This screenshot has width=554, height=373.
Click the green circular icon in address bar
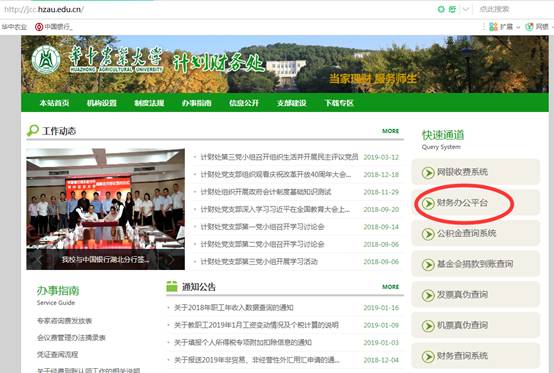click(x=441, y=9)
